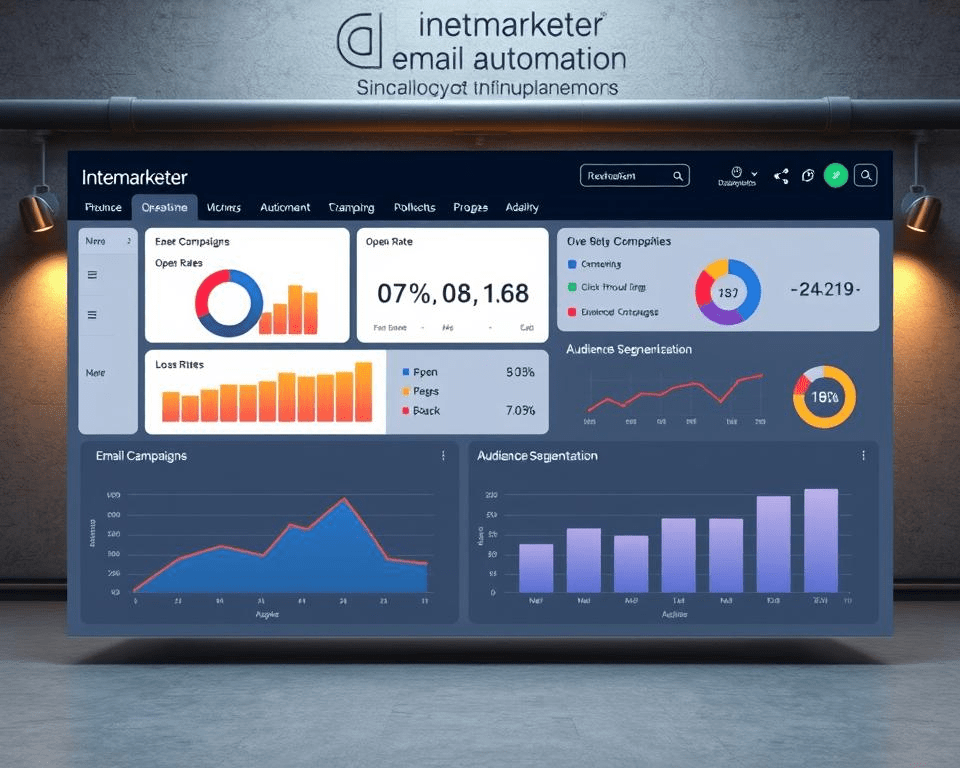Open the Polkchs tab

pos(414,208)
